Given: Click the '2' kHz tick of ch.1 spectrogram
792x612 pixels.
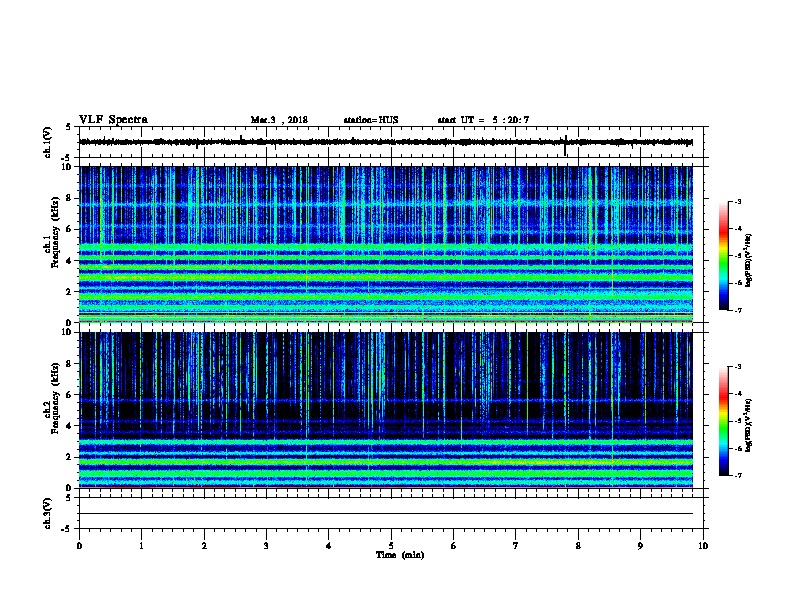Looking at the screenshot, I should click(x=70, y=291).
